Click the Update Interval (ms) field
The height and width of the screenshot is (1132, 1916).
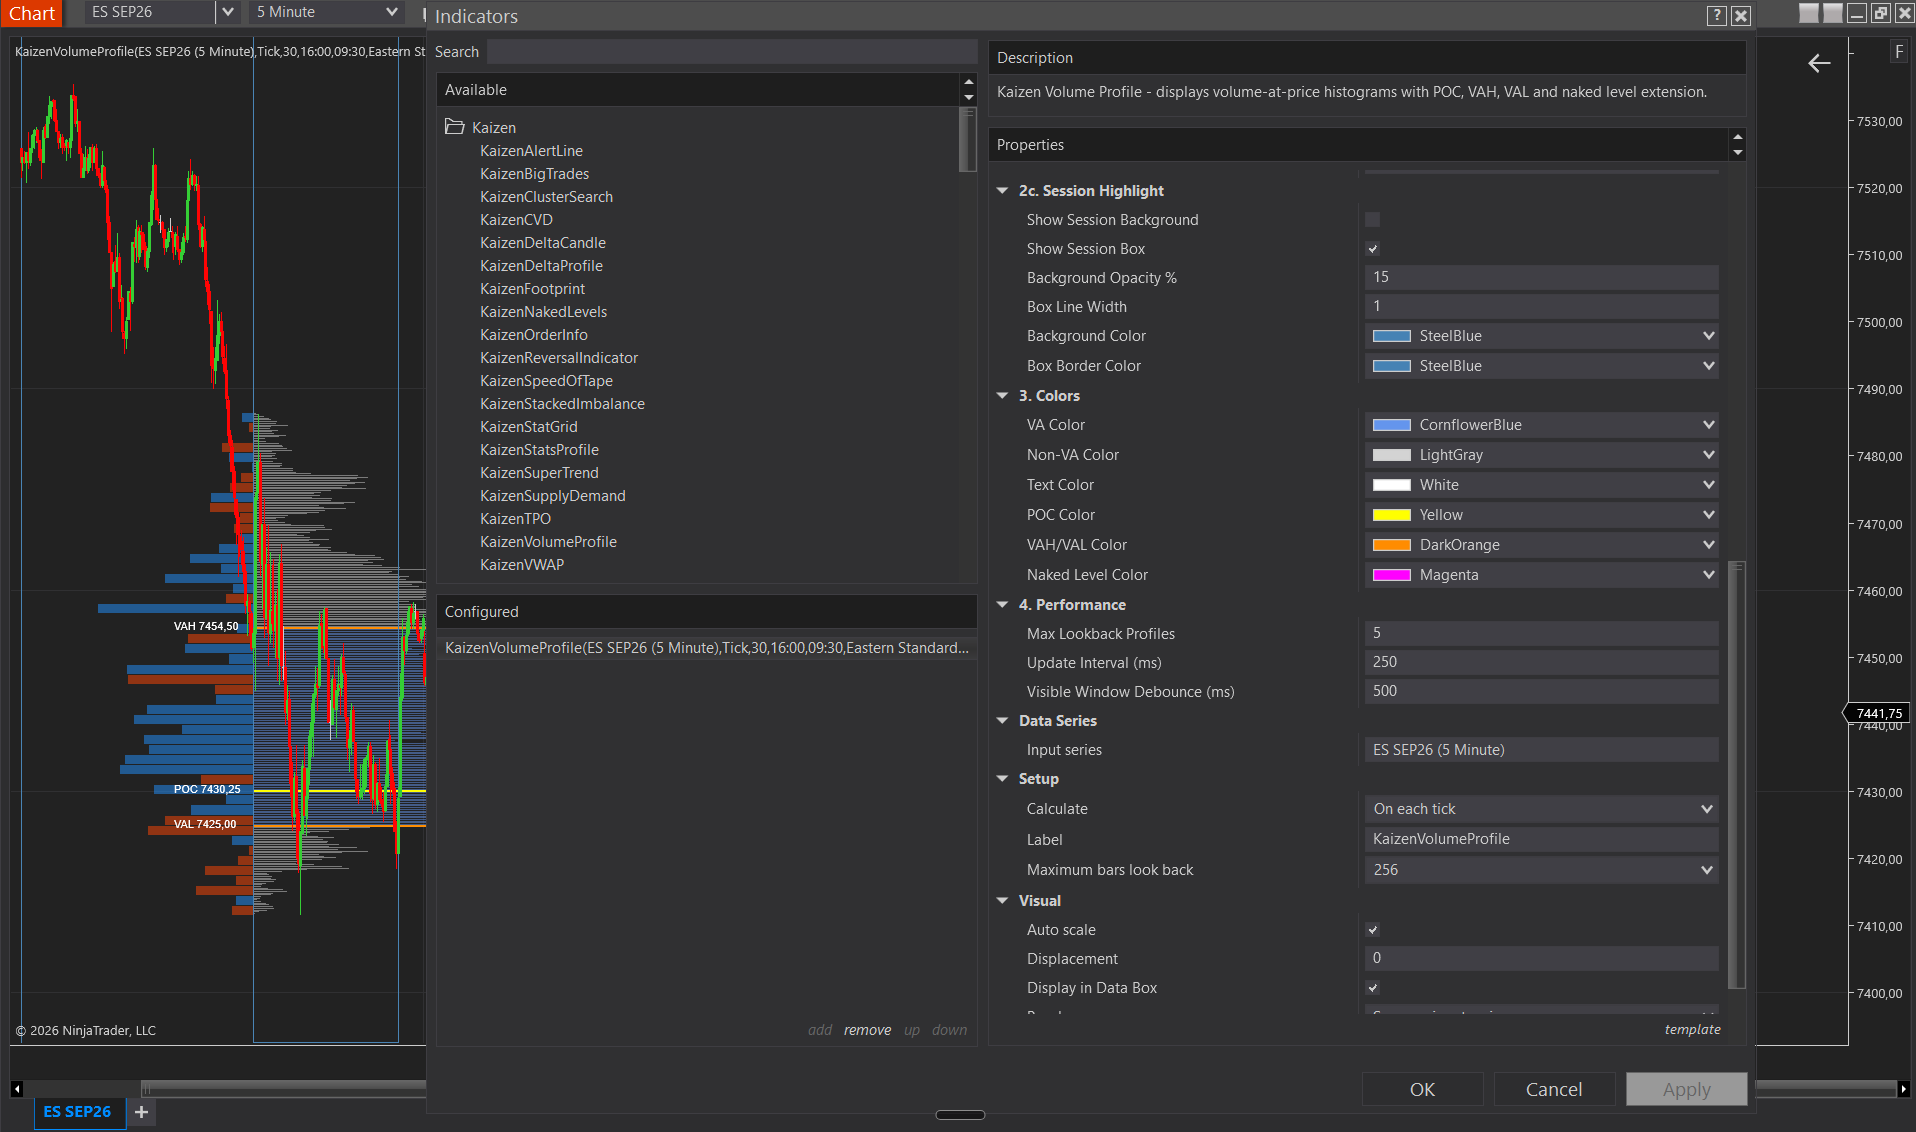click(1542, 662)
